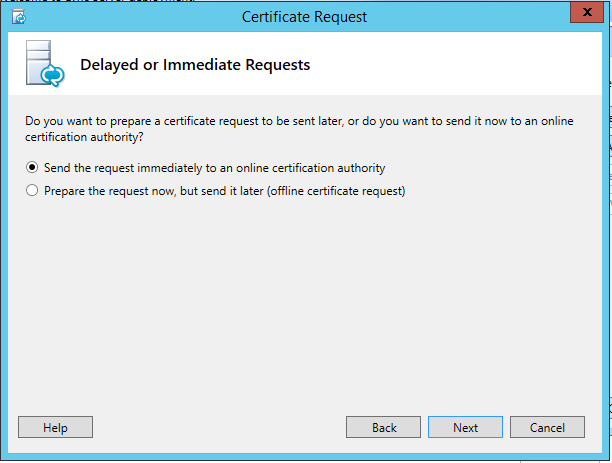This screenshot has width=612, height=463.
Task: Click the server certificate icon in header
Action: [44, 65]
